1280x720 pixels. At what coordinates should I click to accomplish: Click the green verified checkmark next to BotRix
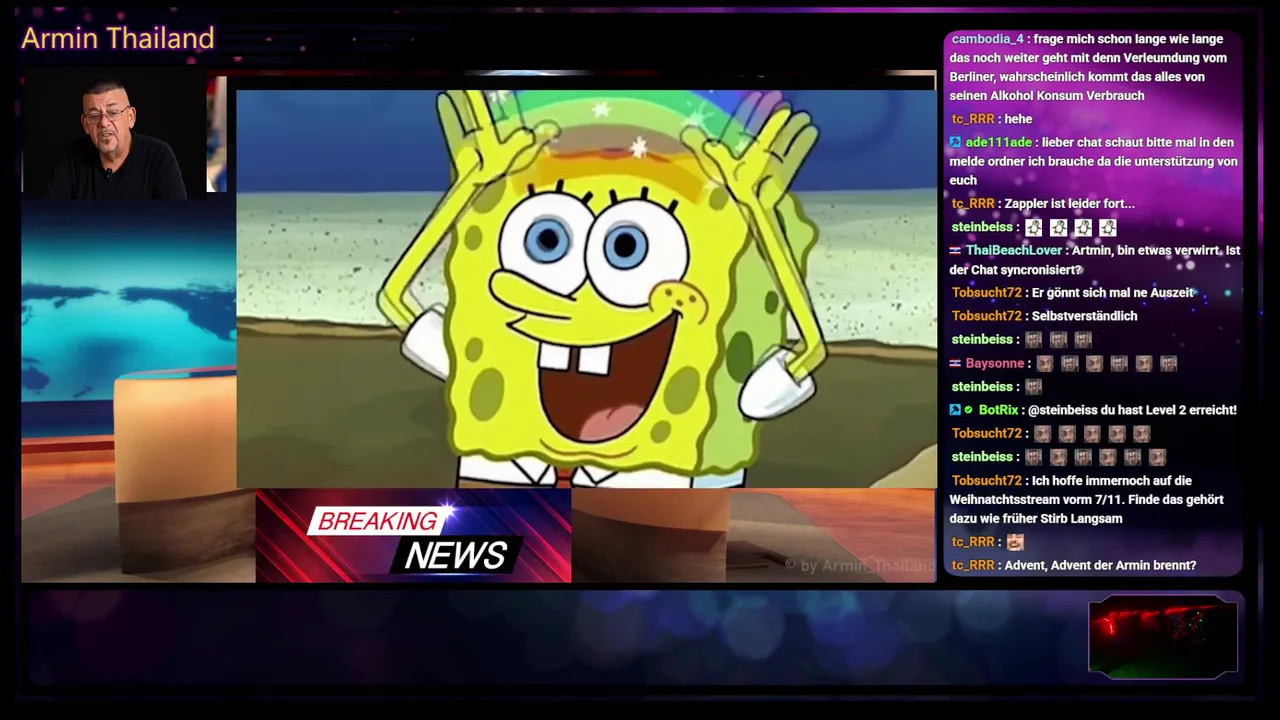coord(969,410)
